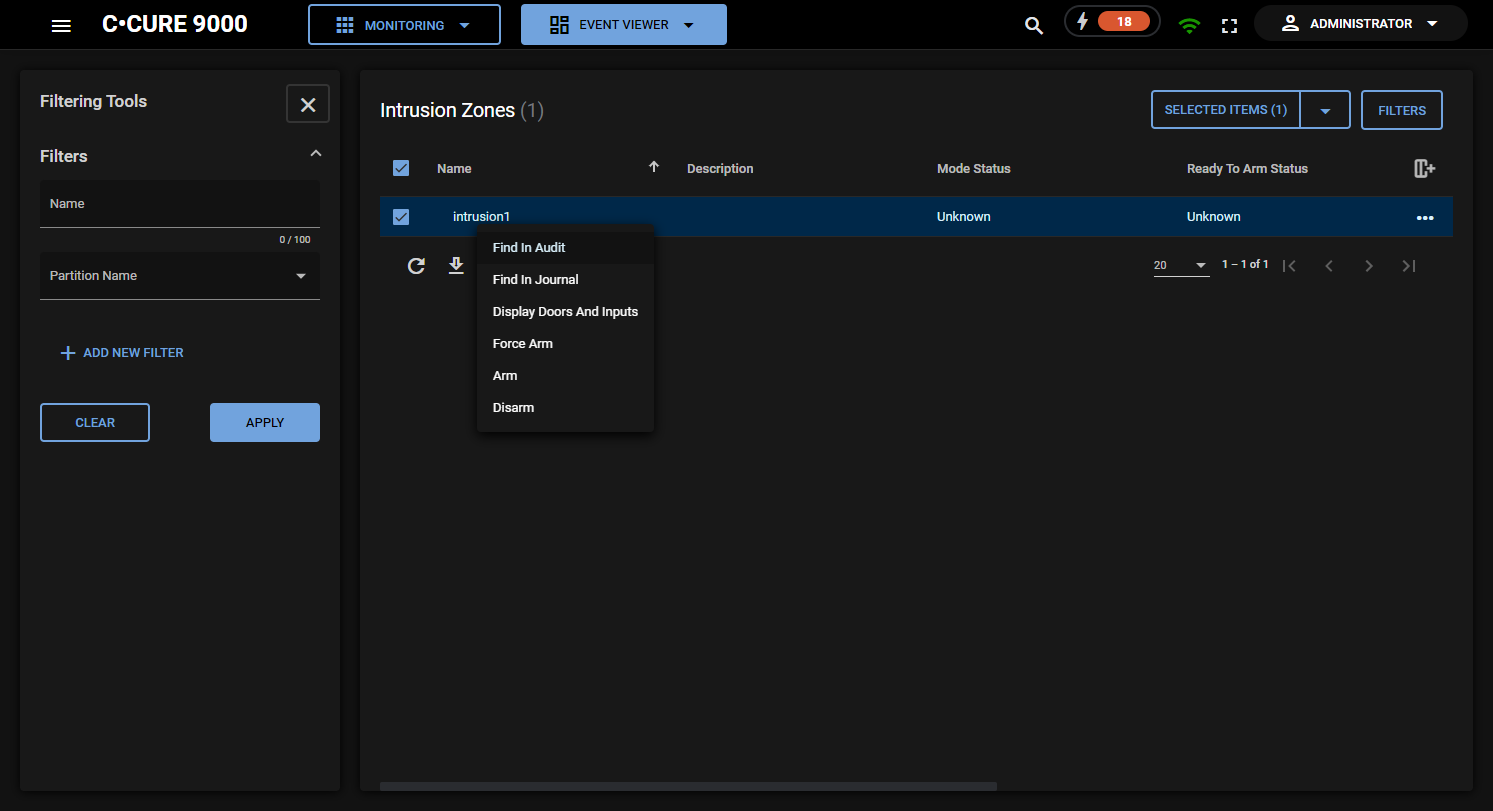Open the rows-per-page dropdown showing 20
This screenshot has width=1493, height=811.
click(x=1181, y=266)
